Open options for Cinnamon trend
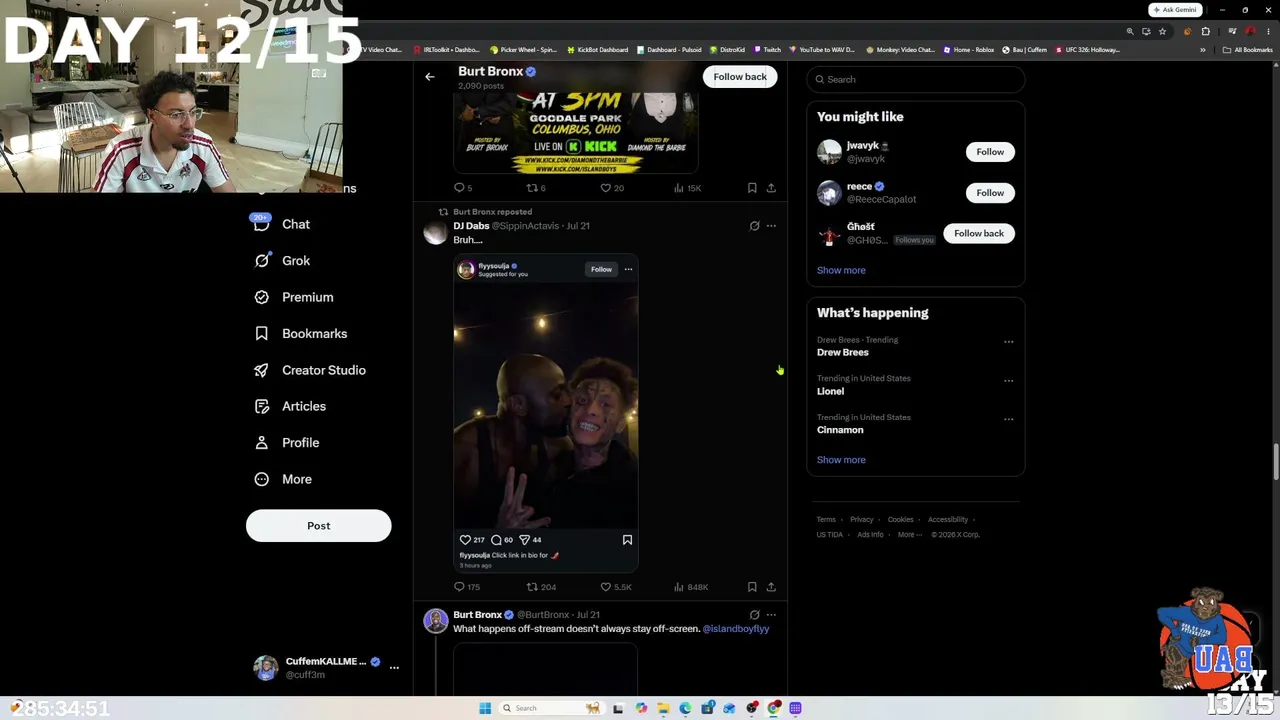The image size is (1280, 720). tap(1008, 420)
